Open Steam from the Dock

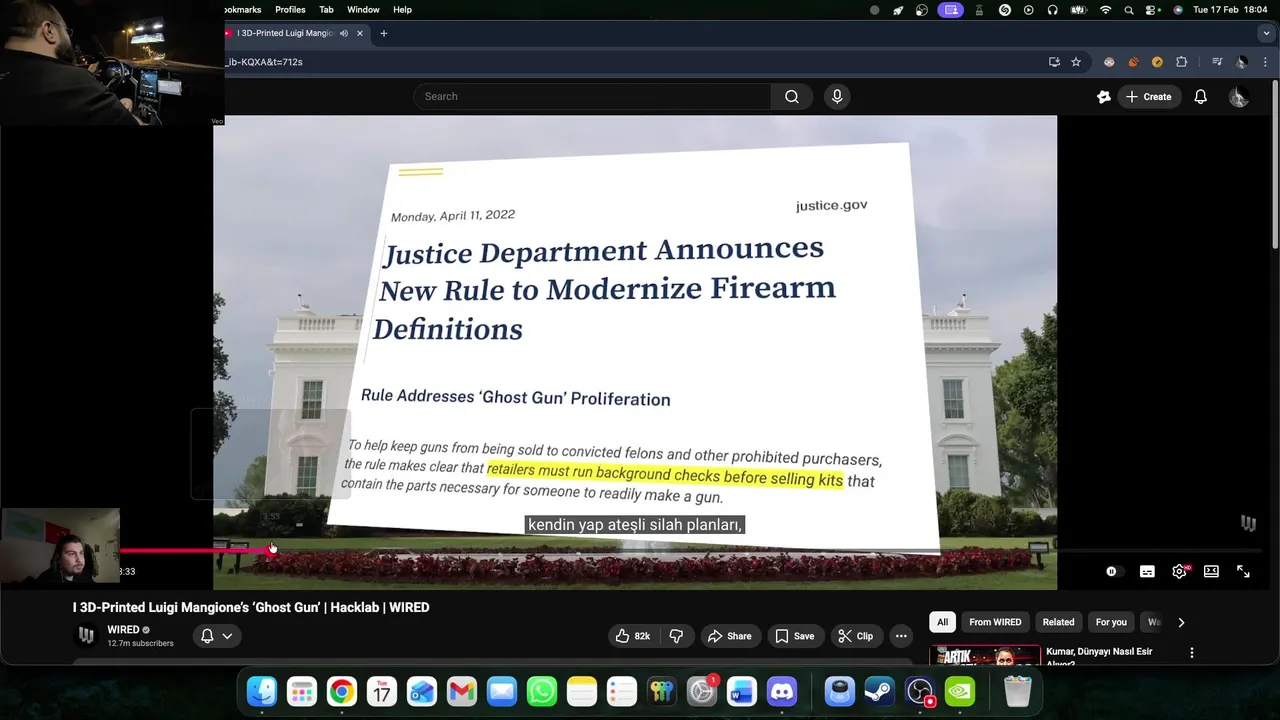[880, 691]
